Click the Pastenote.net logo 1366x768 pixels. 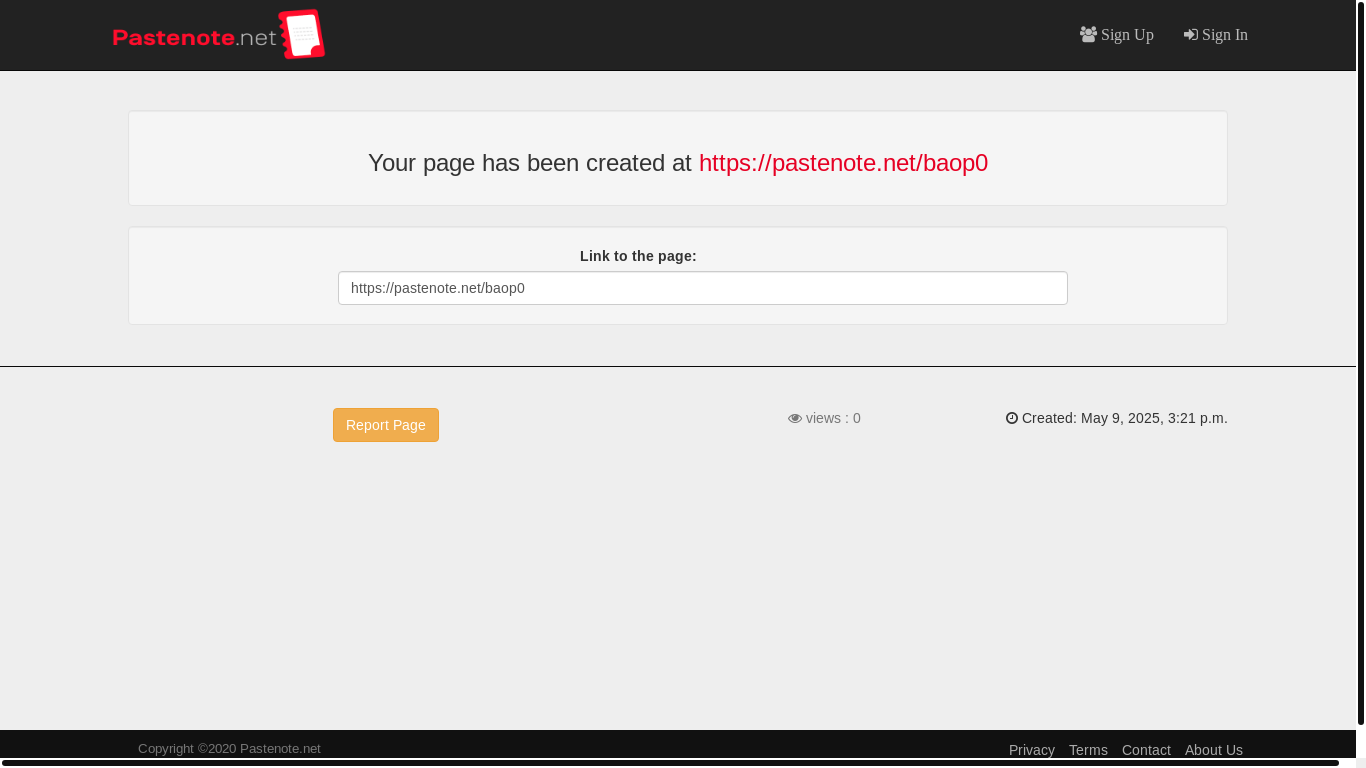click(x=219, y=35)
